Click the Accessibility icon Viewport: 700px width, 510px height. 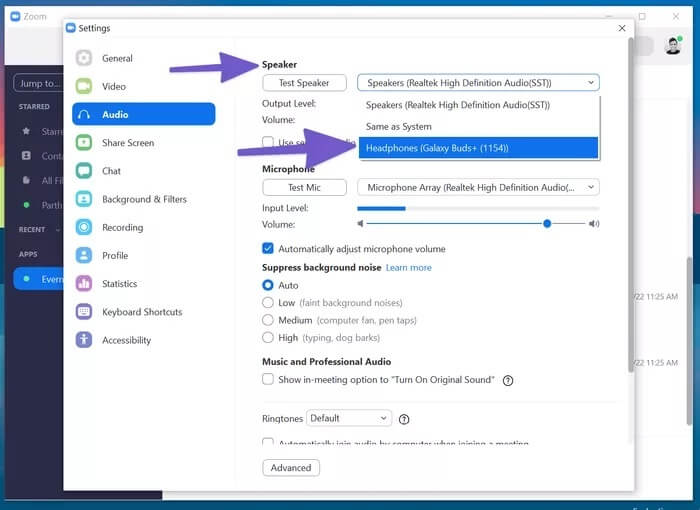[x=83, y=339]
